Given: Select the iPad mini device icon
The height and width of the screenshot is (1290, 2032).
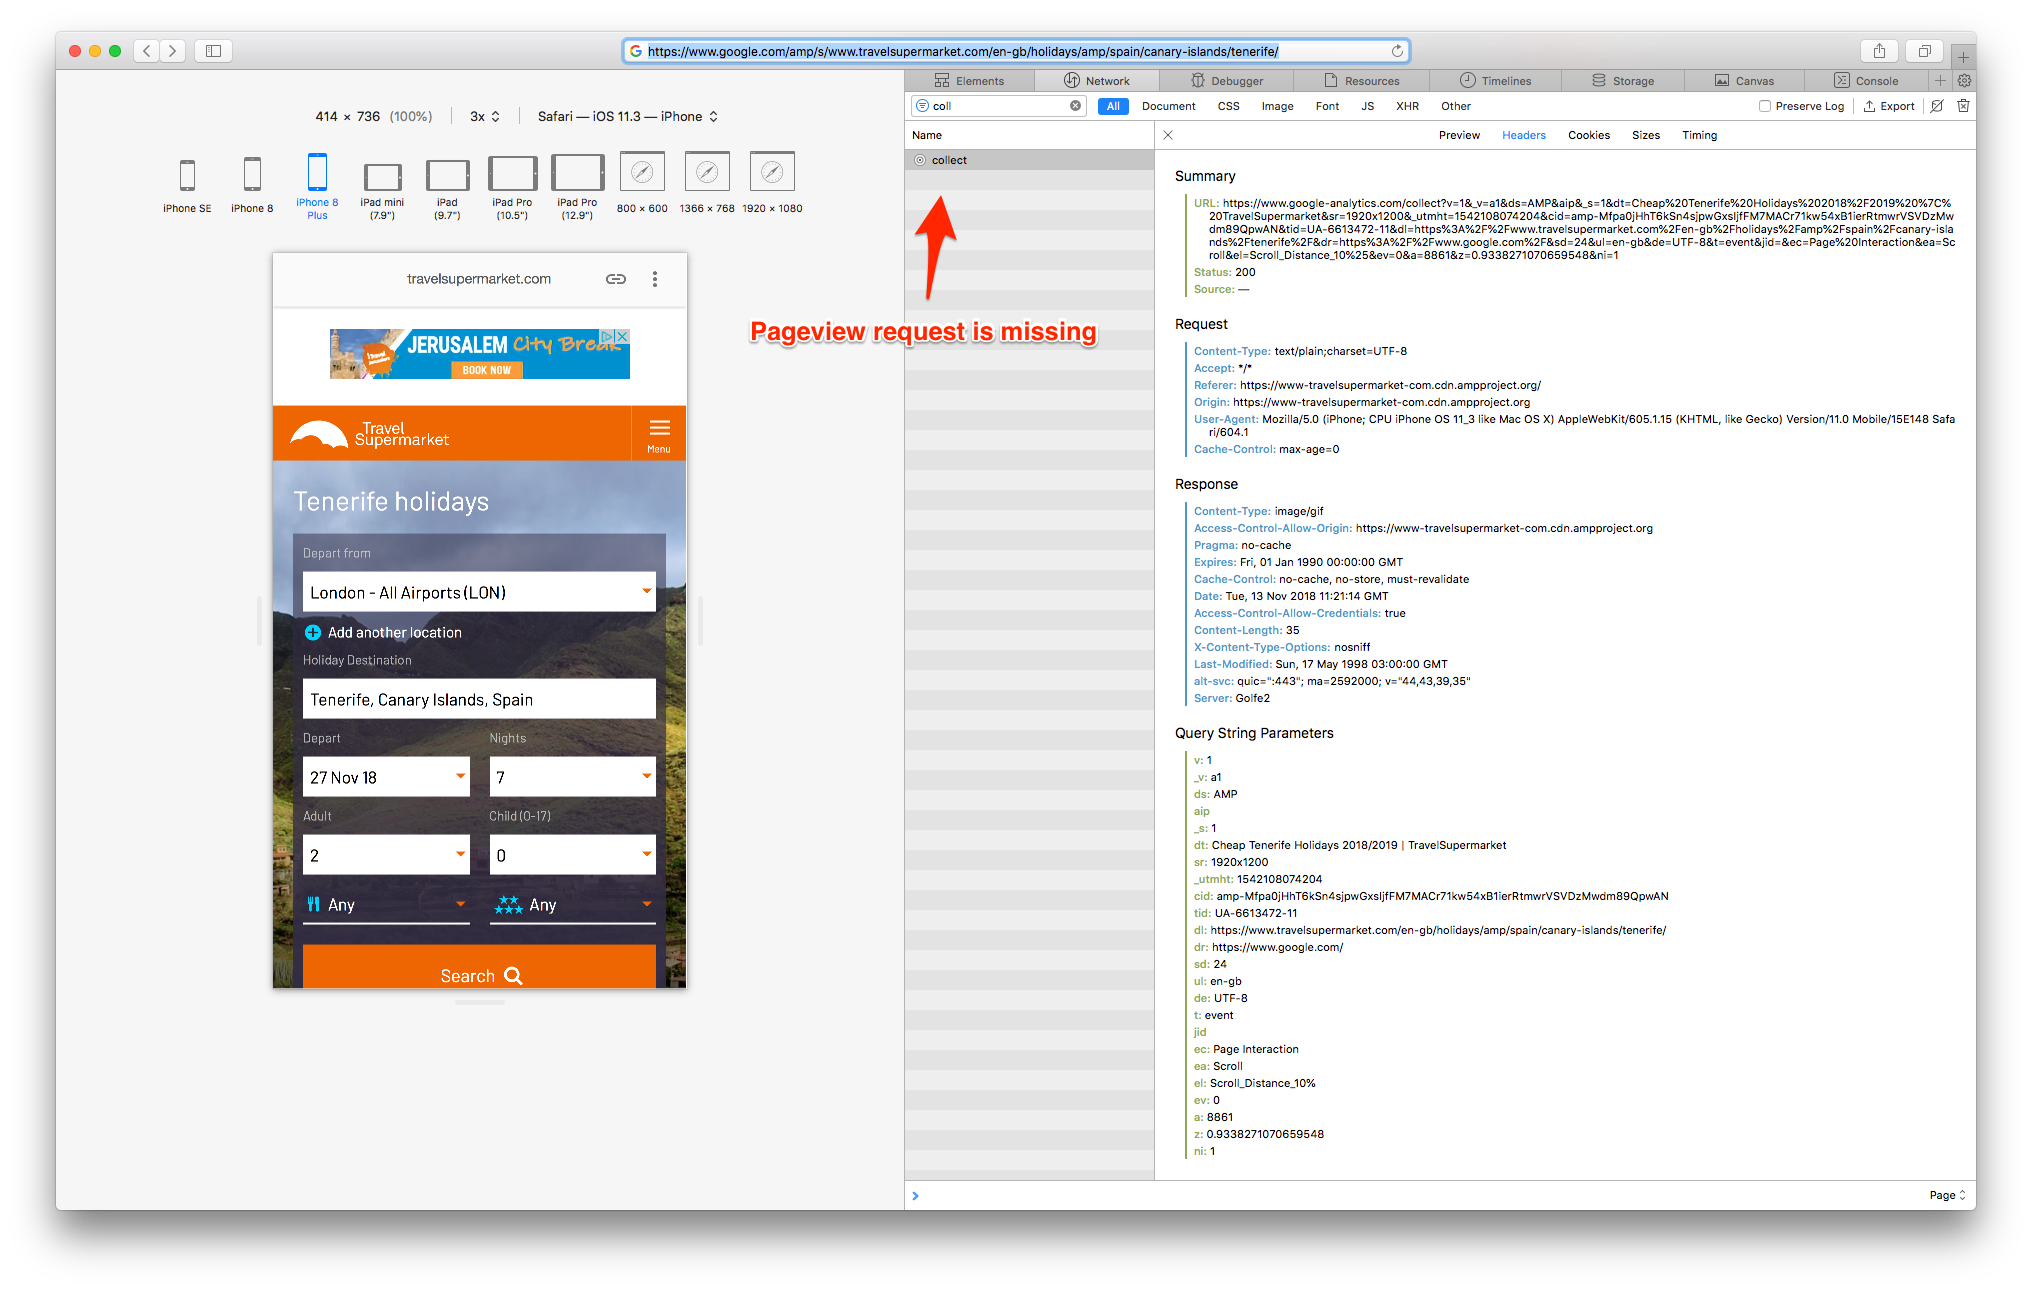Looking at the screenshot, I should coord(382,177).
